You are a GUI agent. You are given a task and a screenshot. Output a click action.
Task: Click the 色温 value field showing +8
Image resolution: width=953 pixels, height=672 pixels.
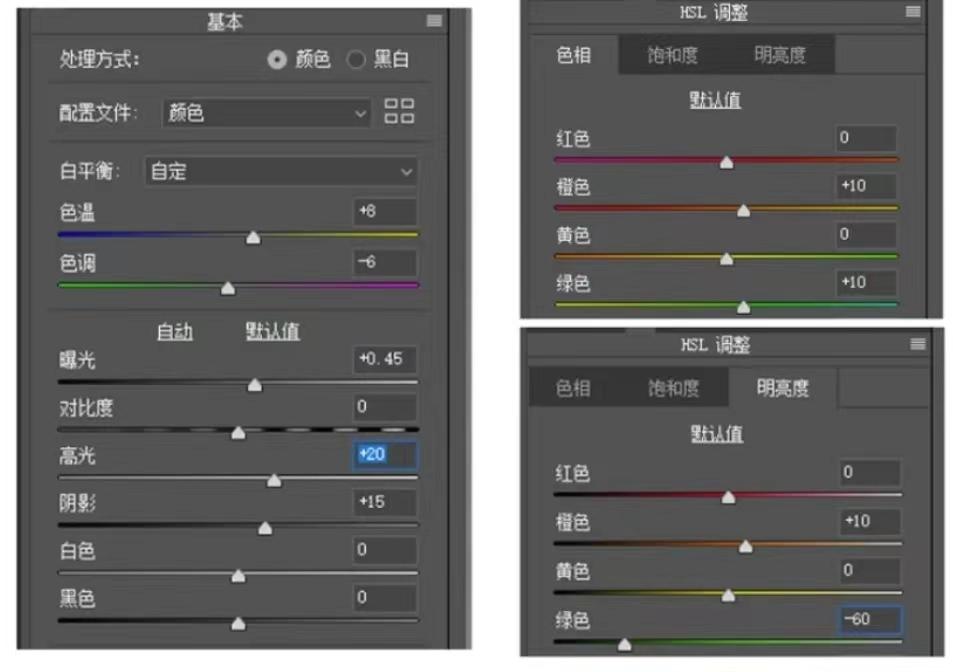click(x=385, y=211)
